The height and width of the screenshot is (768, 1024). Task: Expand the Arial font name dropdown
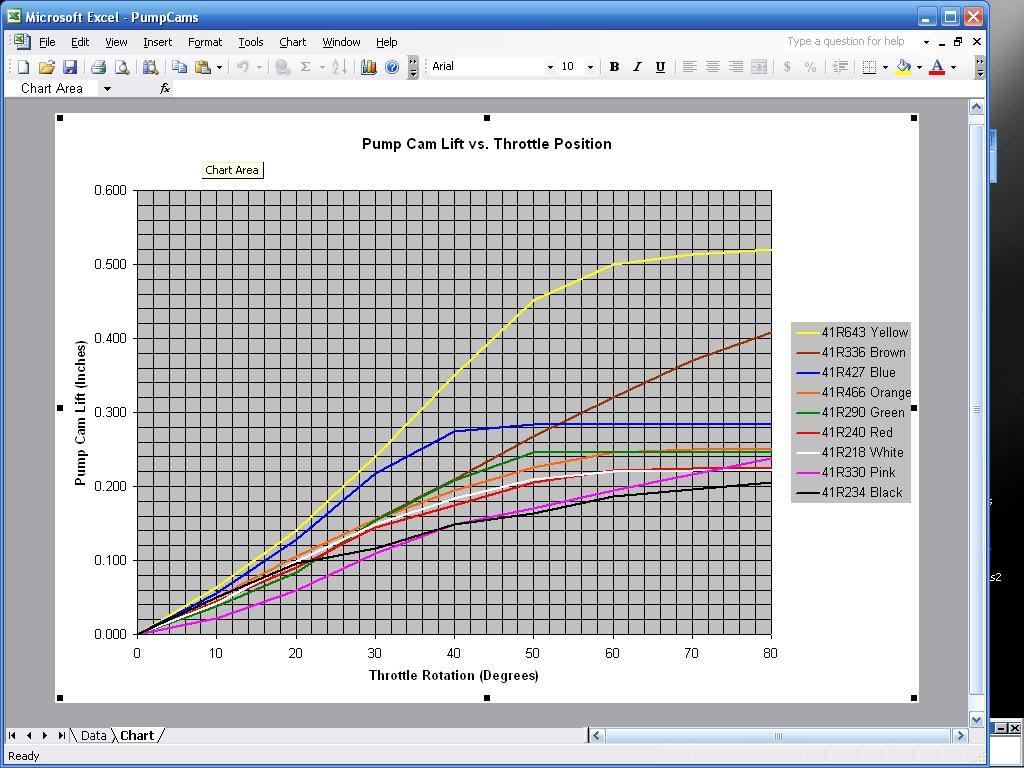549,67
